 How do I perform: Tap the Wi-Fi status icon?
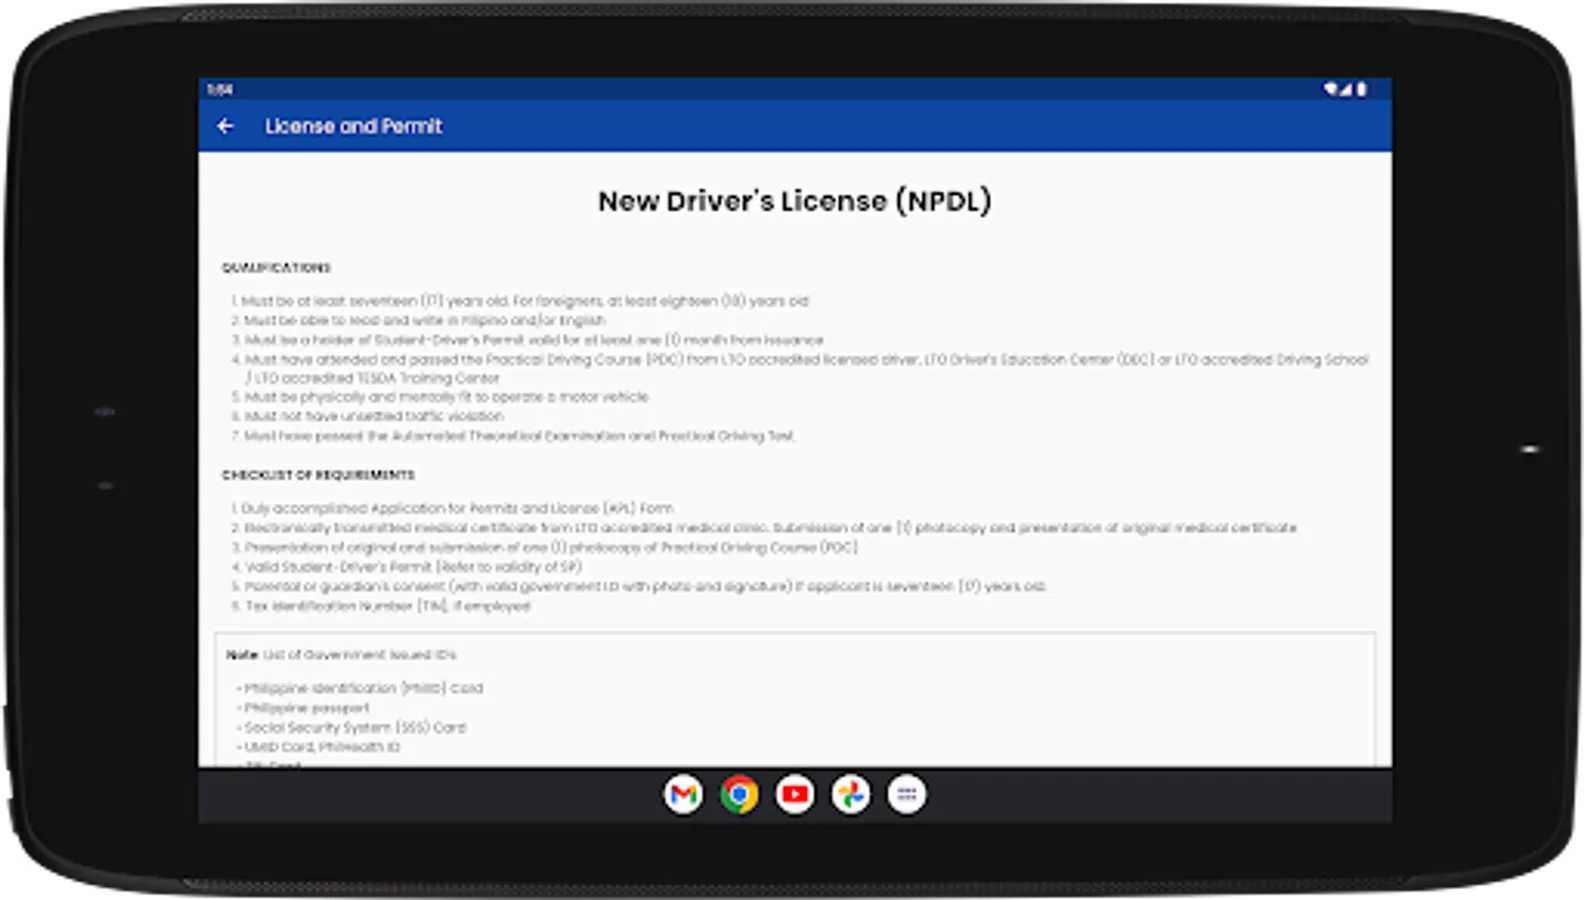(x=1330, y=89)
